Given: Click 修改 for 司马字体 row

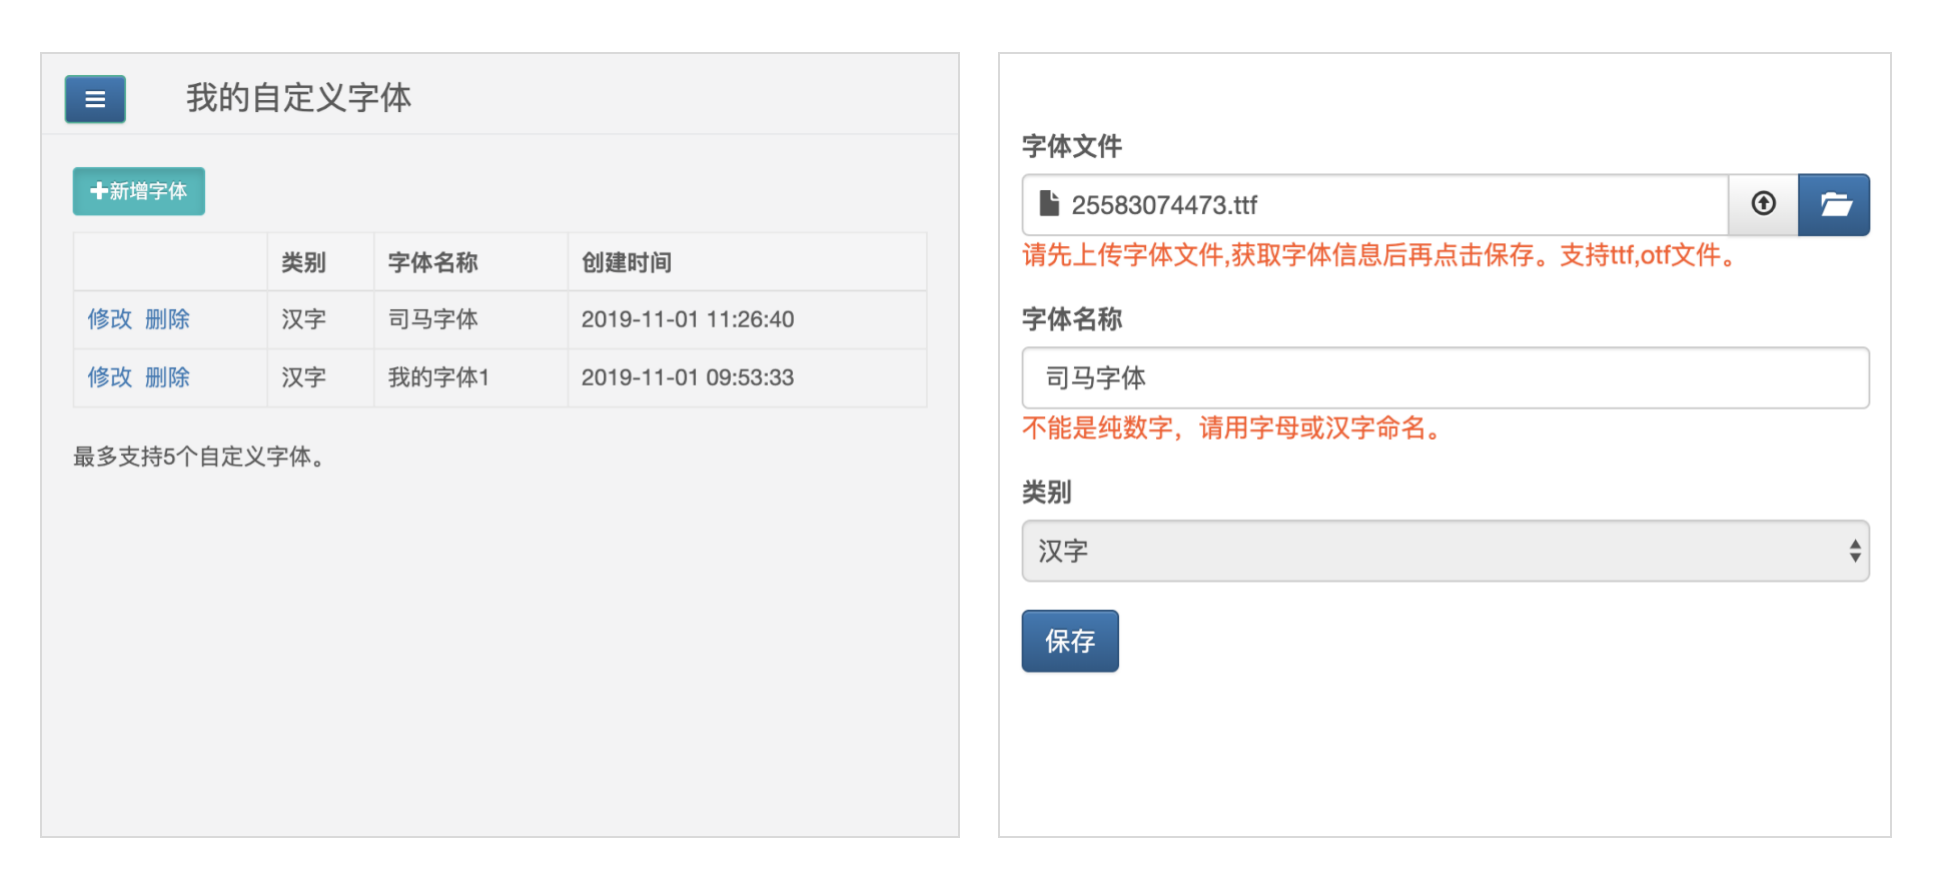Looking at the screenshot, I should tap(110, 319).
